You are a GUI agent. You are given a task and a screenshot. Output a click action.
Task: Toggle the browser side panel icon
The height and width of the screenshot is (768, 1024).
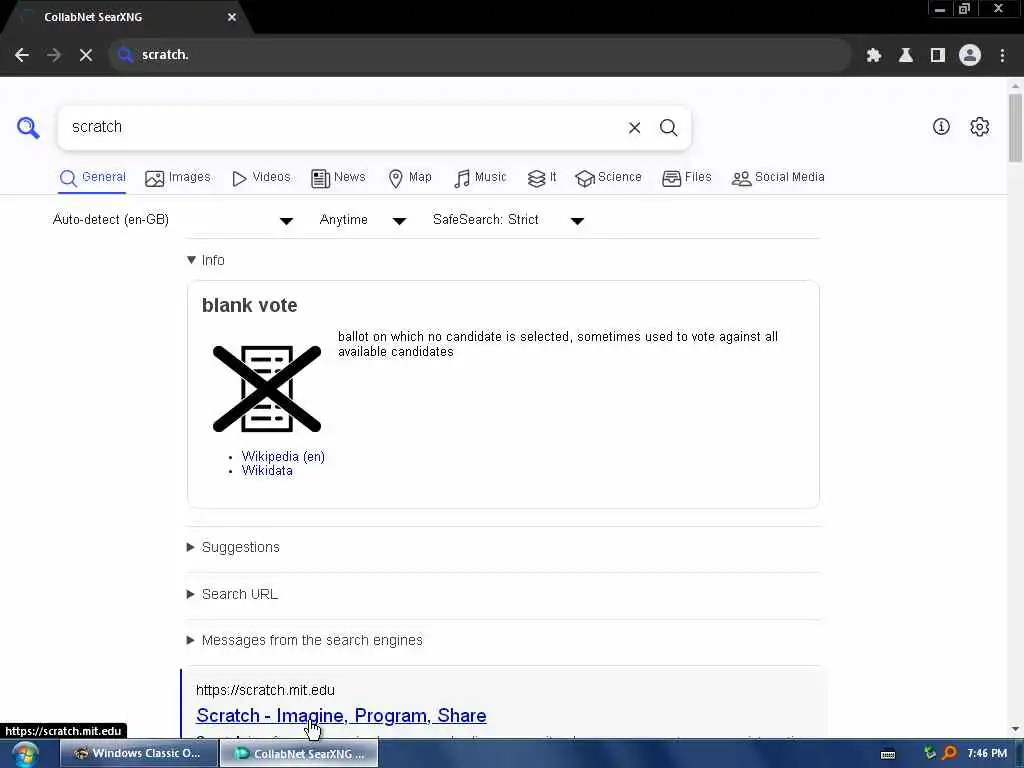pyautogui.click(x=938, y=56)
